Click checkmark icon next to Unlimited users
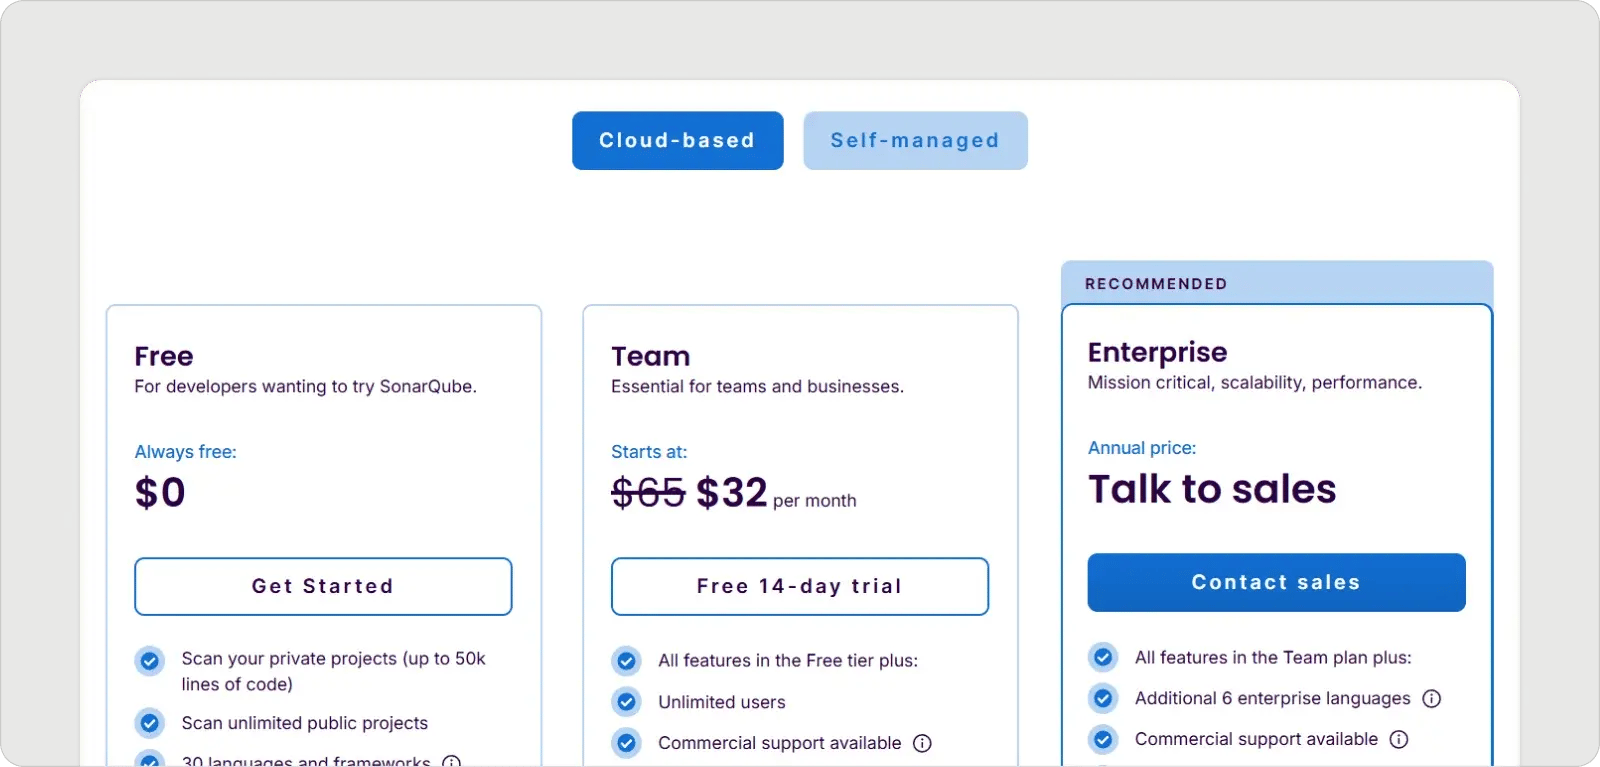Image resolution: width=1600 pixels, height=767 pixels. pos(626,702)
